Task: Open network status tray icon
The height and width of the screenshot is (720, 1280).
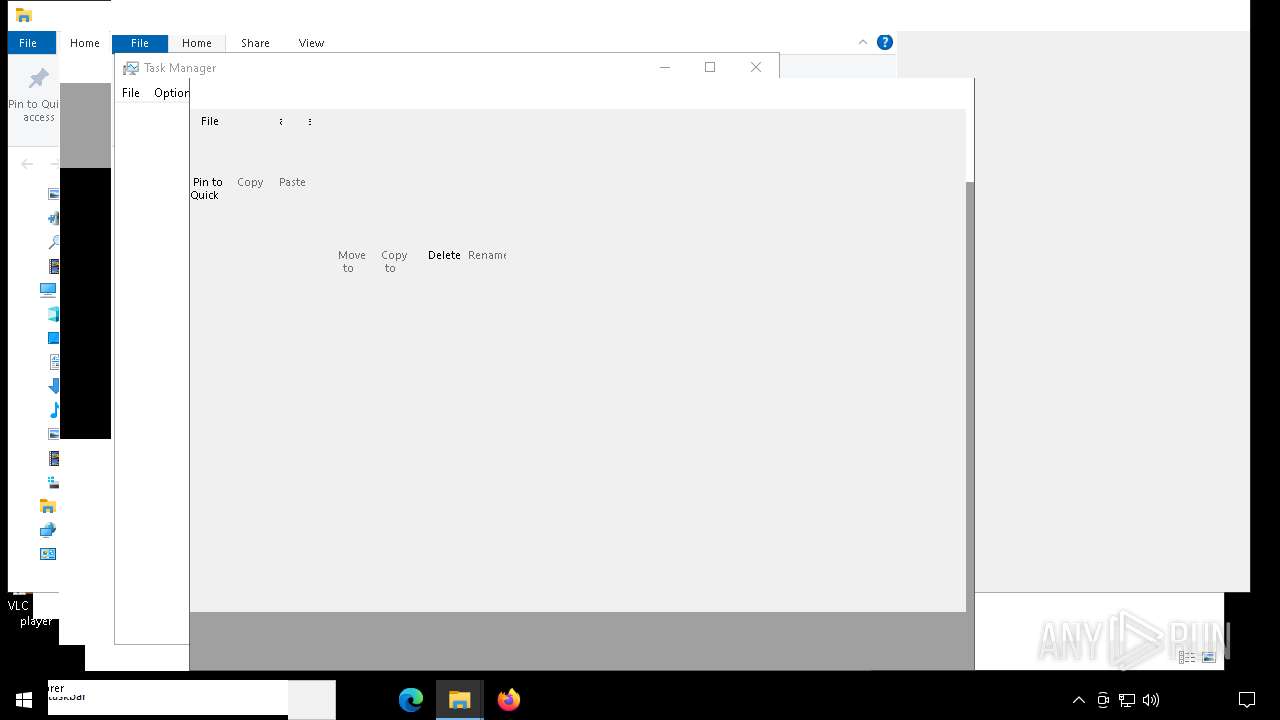Action: [x=1127, y=700]
